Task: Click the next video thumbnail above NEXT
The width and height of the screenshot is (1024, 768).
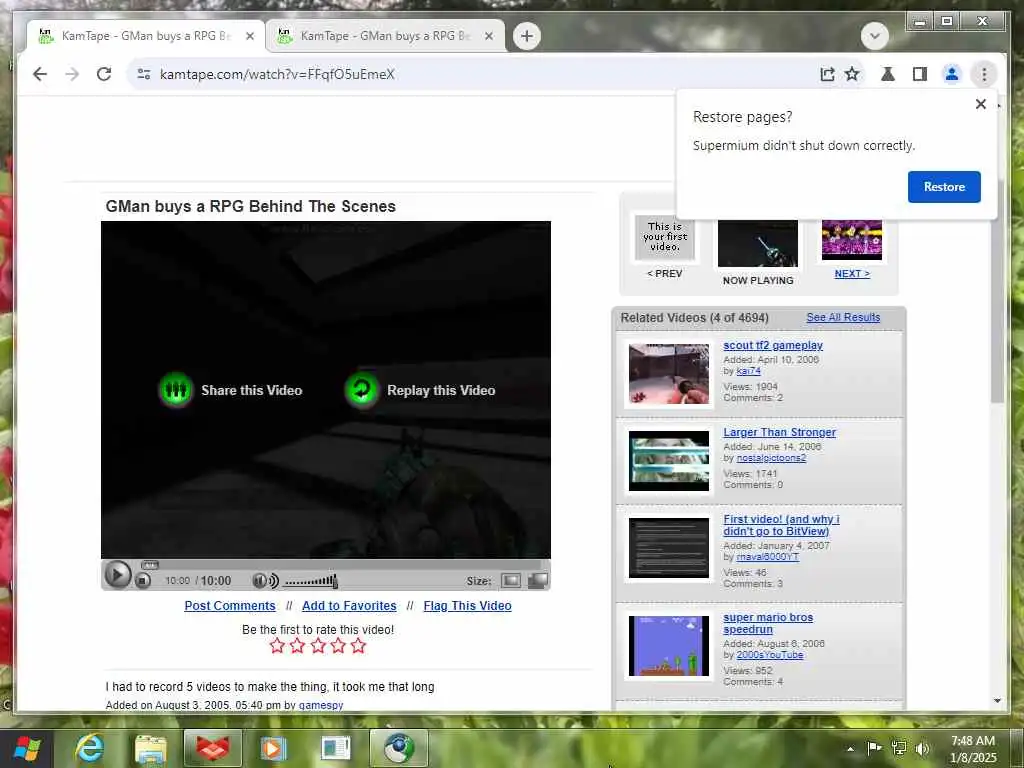Action: 852,240
